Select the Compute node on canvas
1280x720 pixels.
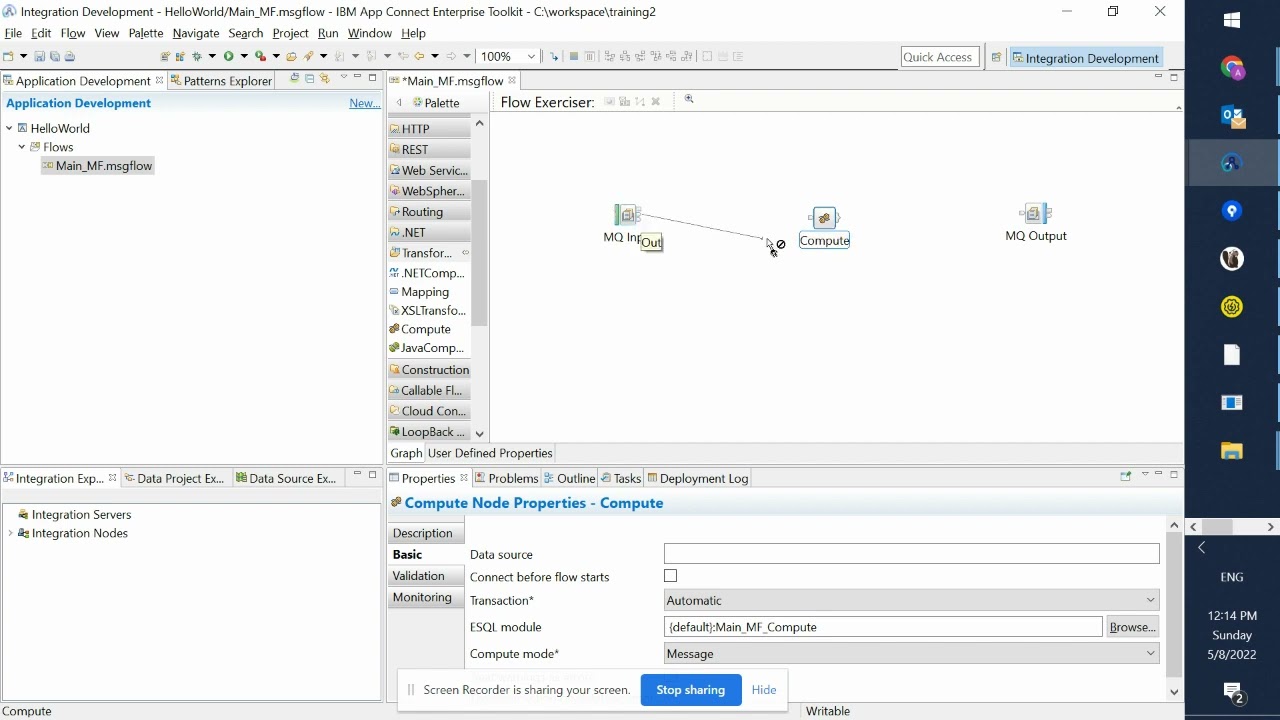(824, 218)
